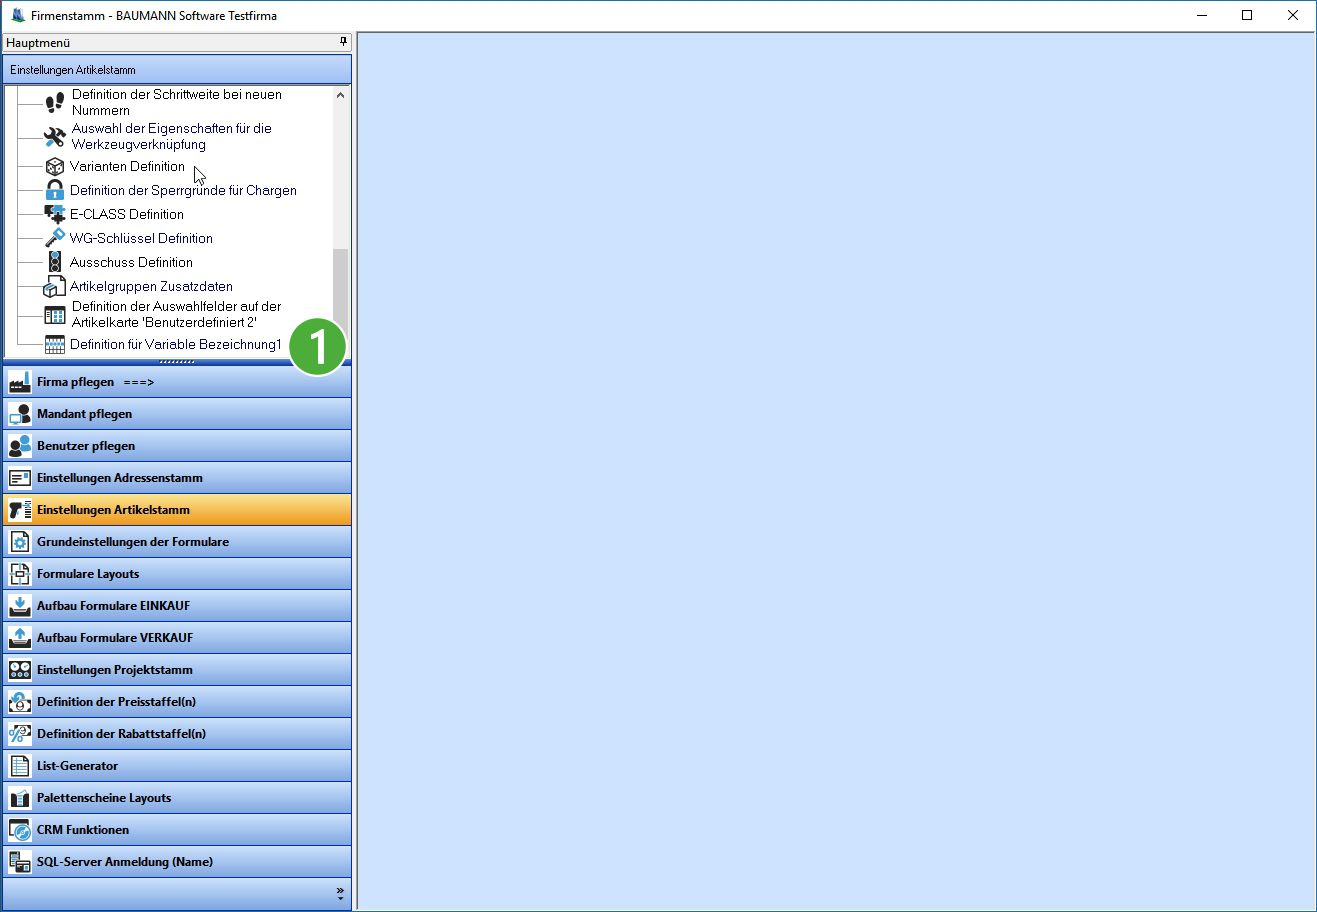
Task: Click the barcode scanner icon for Artikelstamm
Action: click(20, 510)
